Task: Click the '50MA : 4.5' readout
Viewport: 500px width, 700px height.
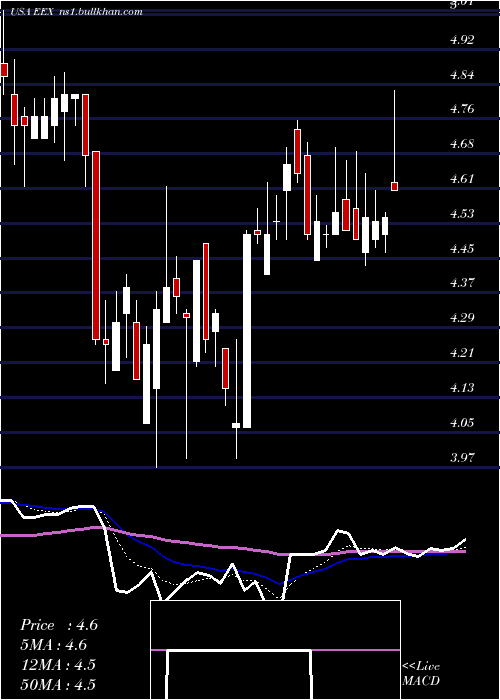Action: 58,685
